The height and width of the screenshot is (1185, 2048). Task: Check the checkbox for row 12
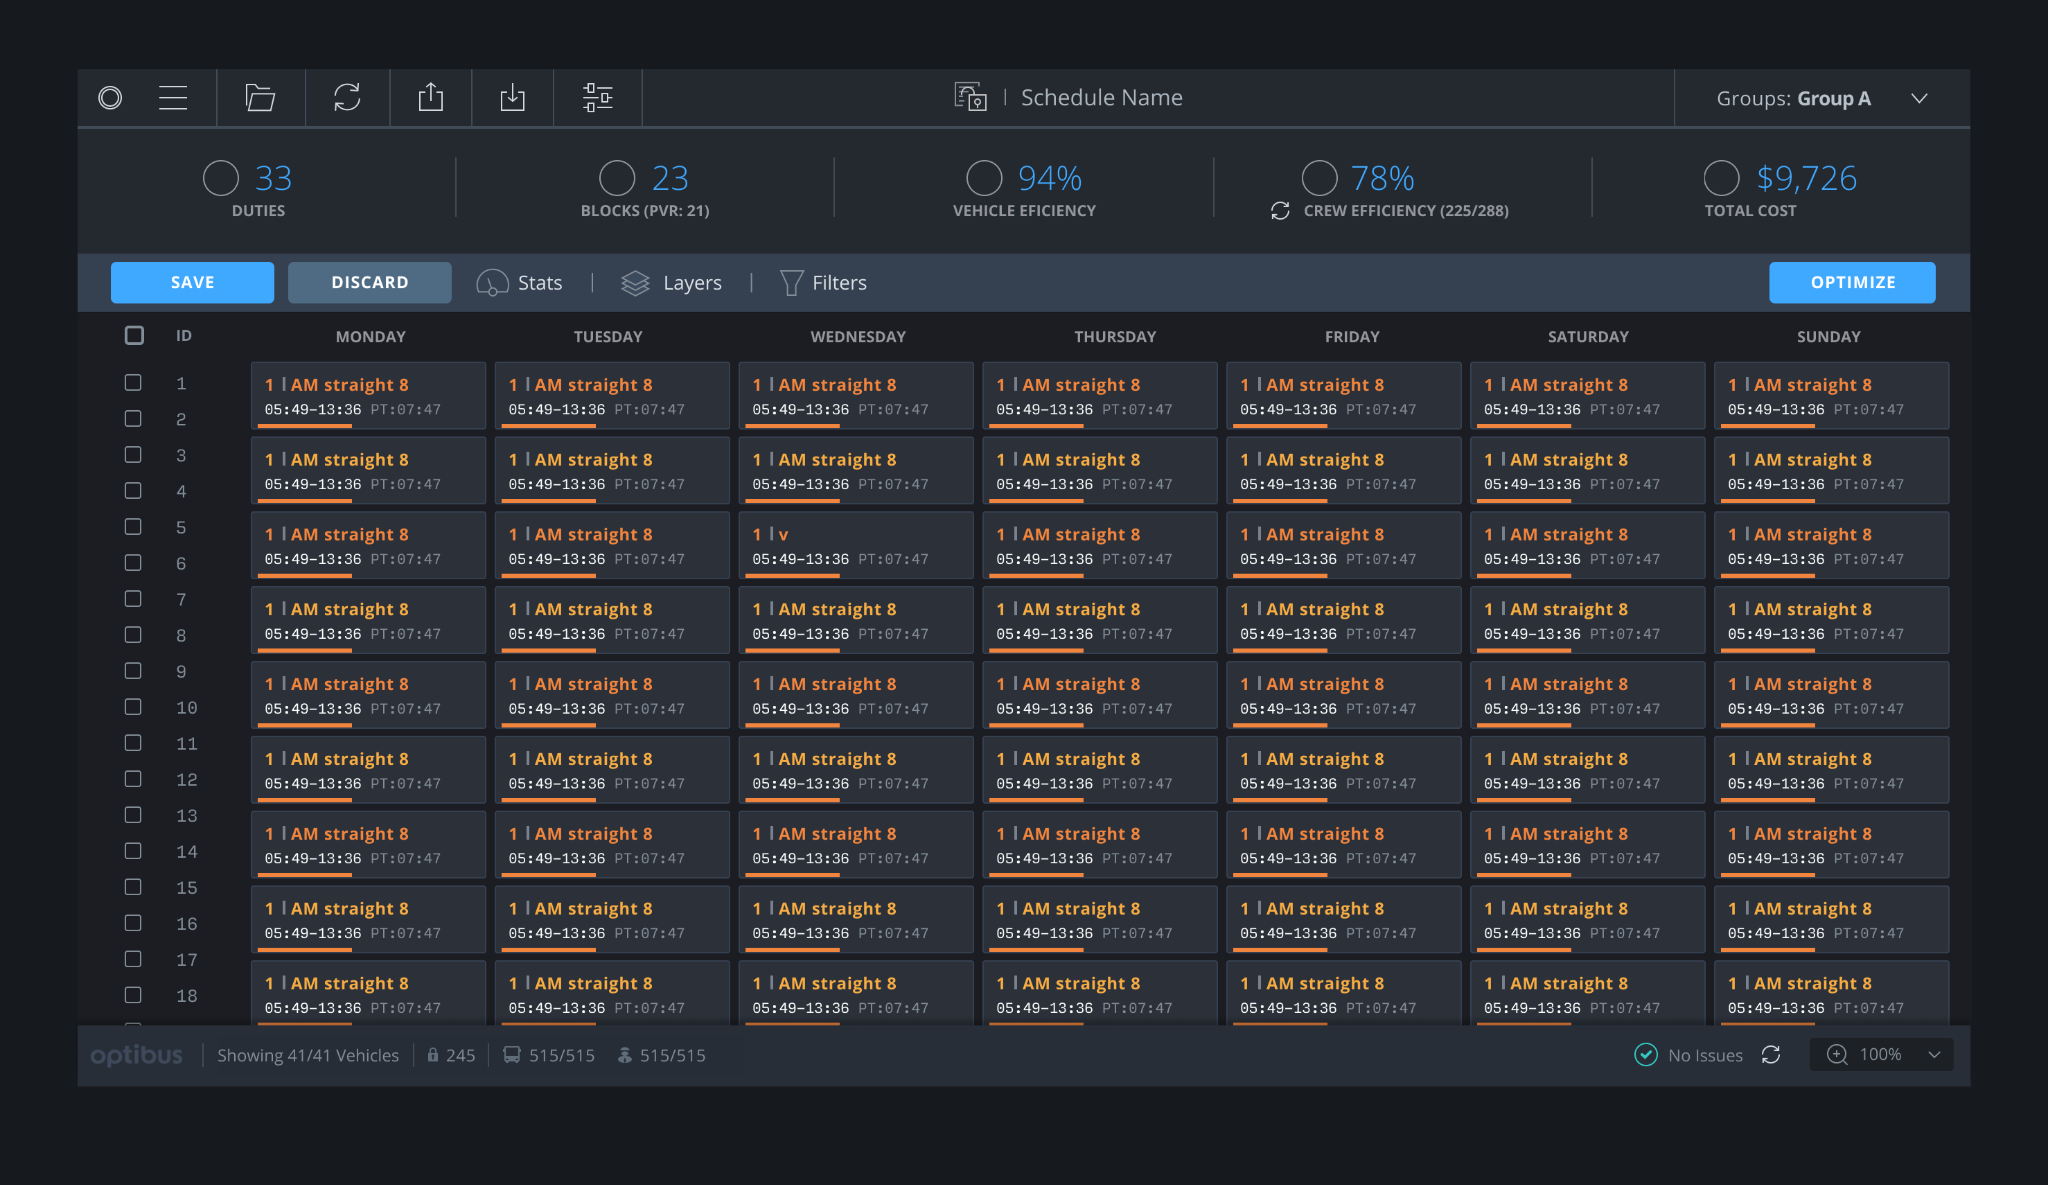coord(133,779)
